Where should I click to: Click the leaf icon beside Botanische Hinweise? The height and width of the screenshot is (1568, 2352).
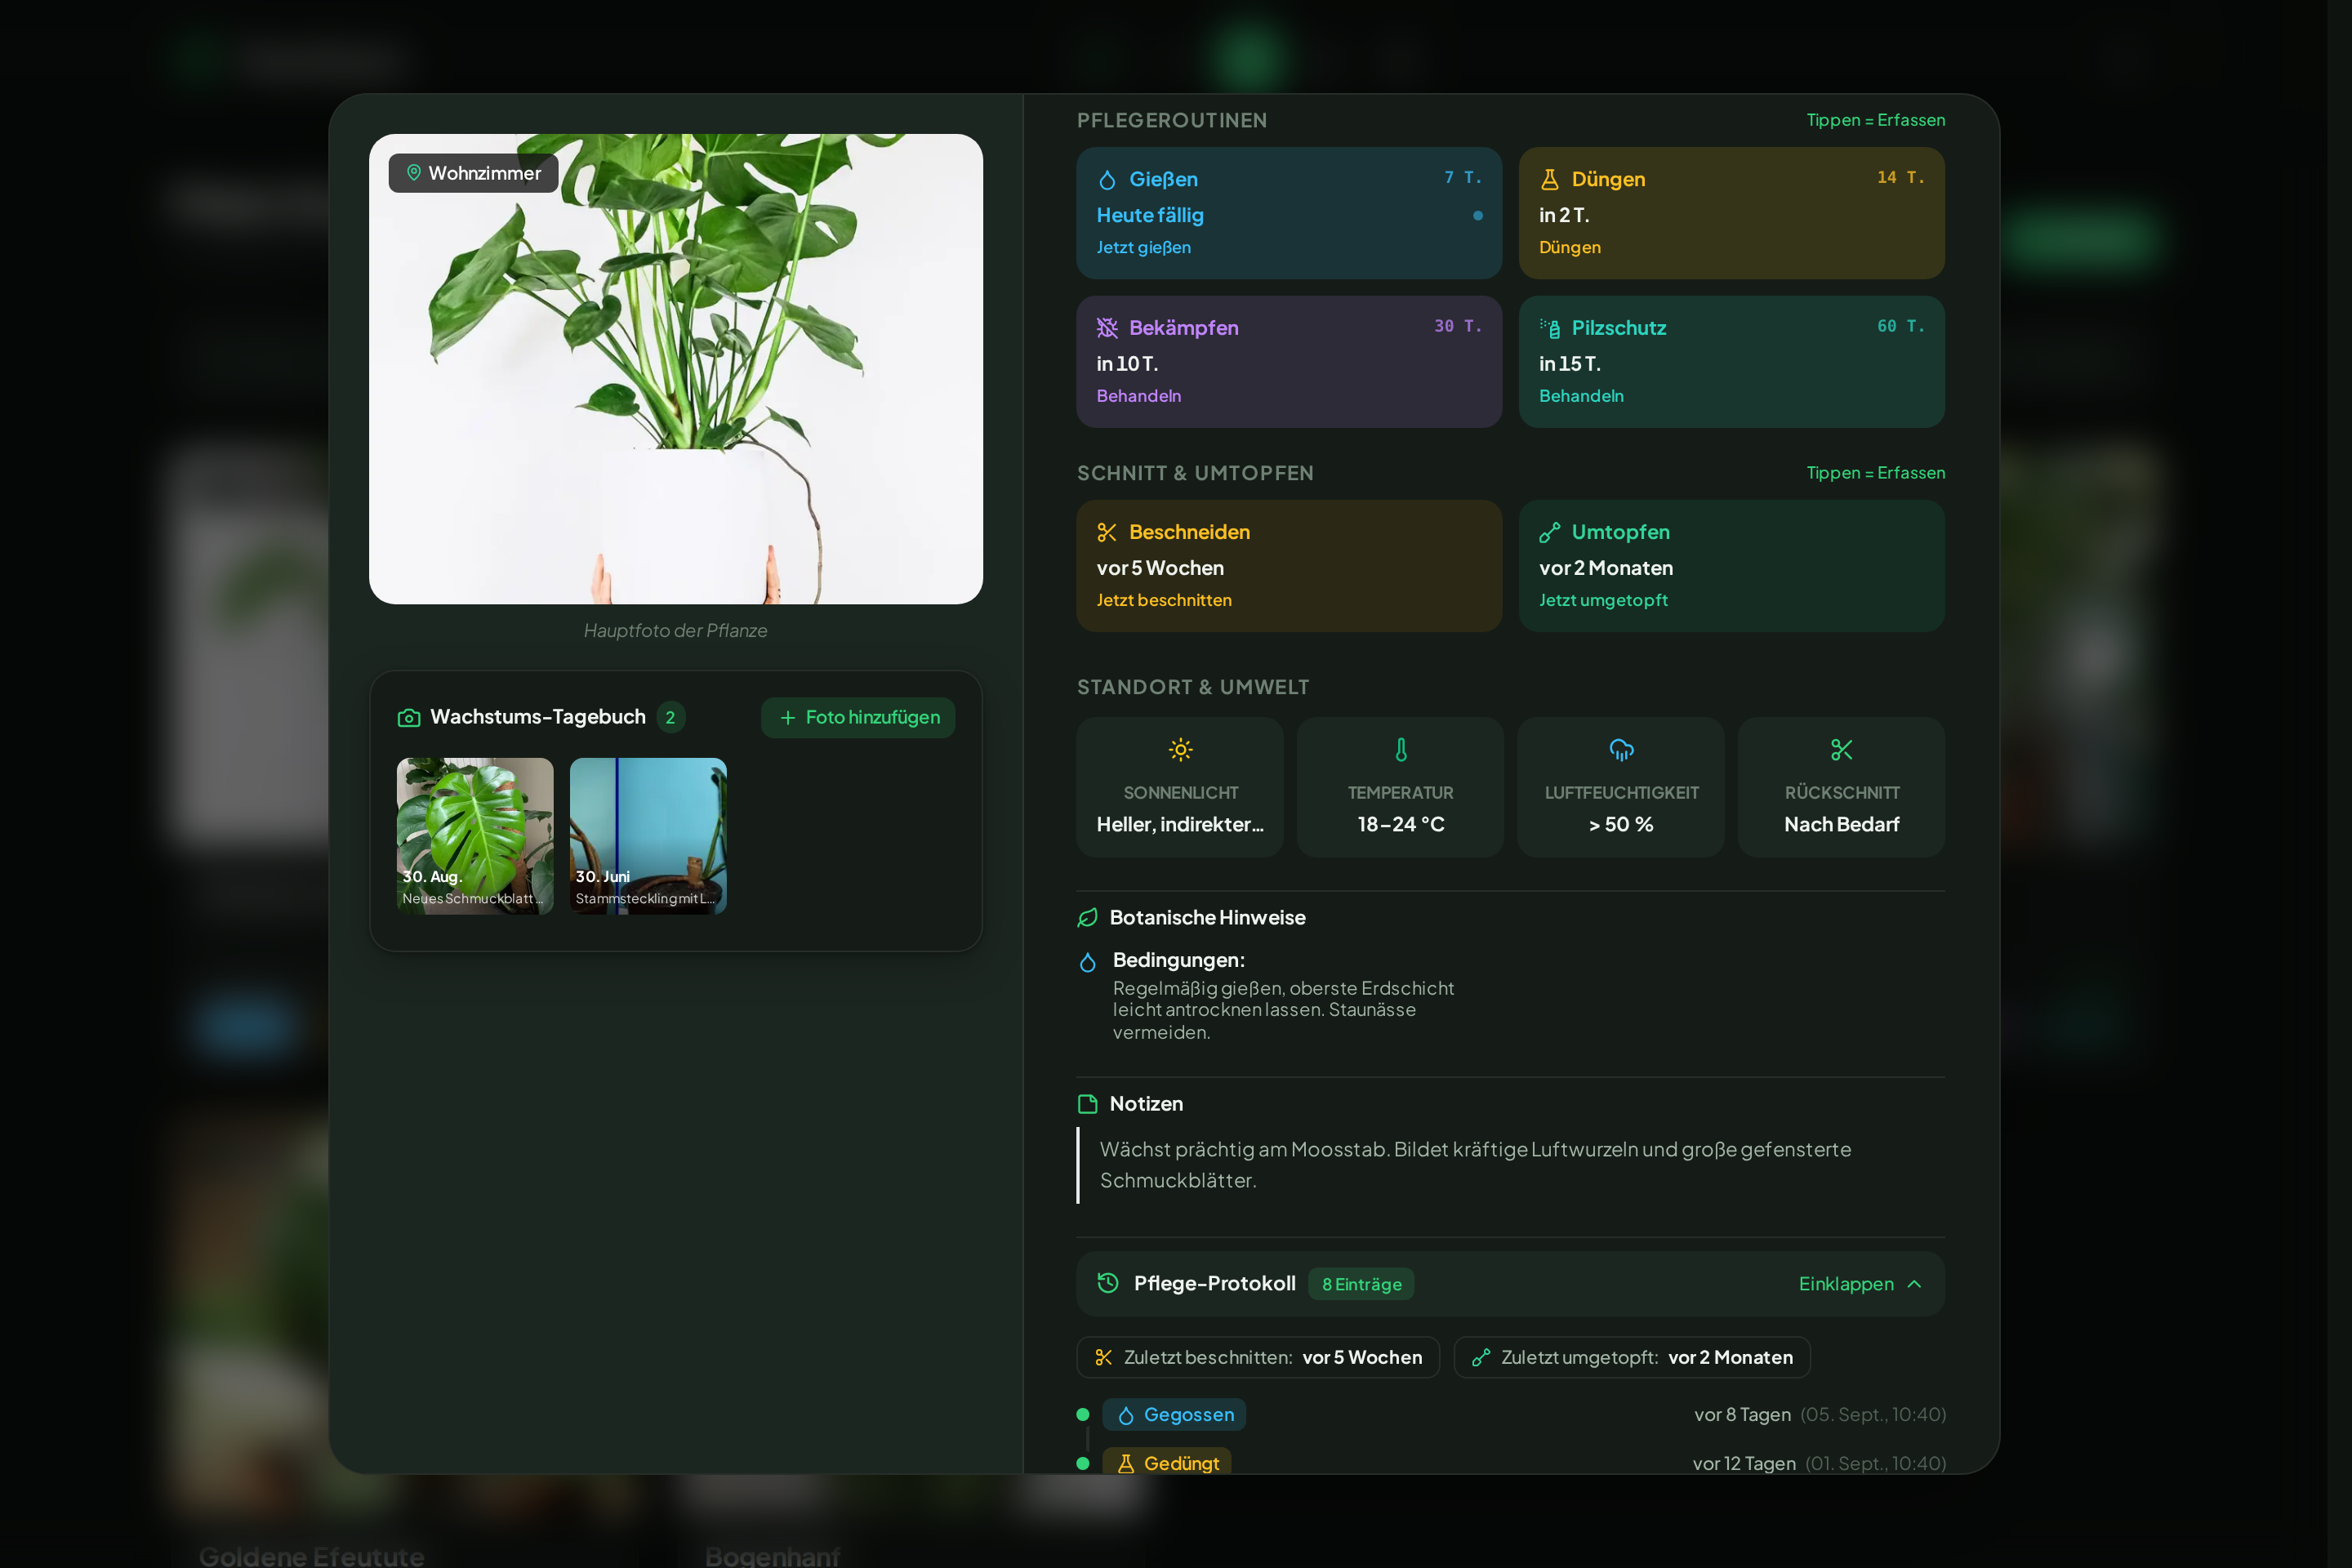coord(1087,918)
